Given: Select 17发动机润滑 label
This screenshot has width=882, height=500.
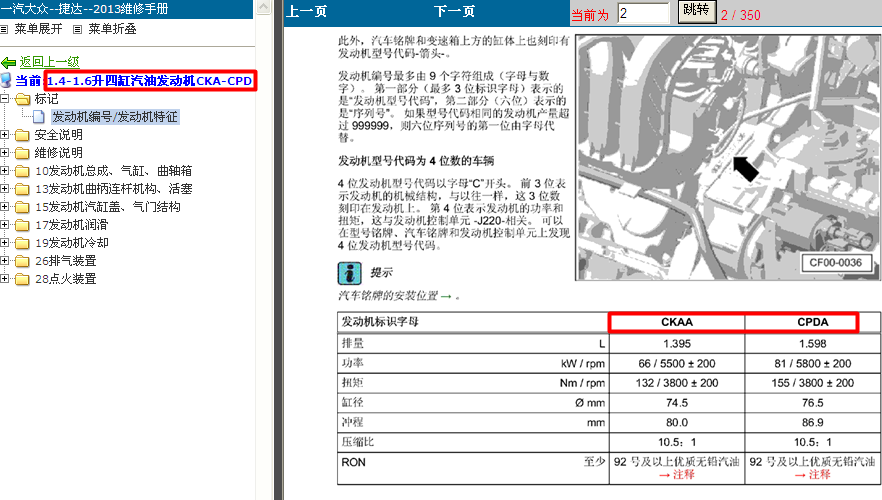Looking at the screenshot, I should click(71, 225).
